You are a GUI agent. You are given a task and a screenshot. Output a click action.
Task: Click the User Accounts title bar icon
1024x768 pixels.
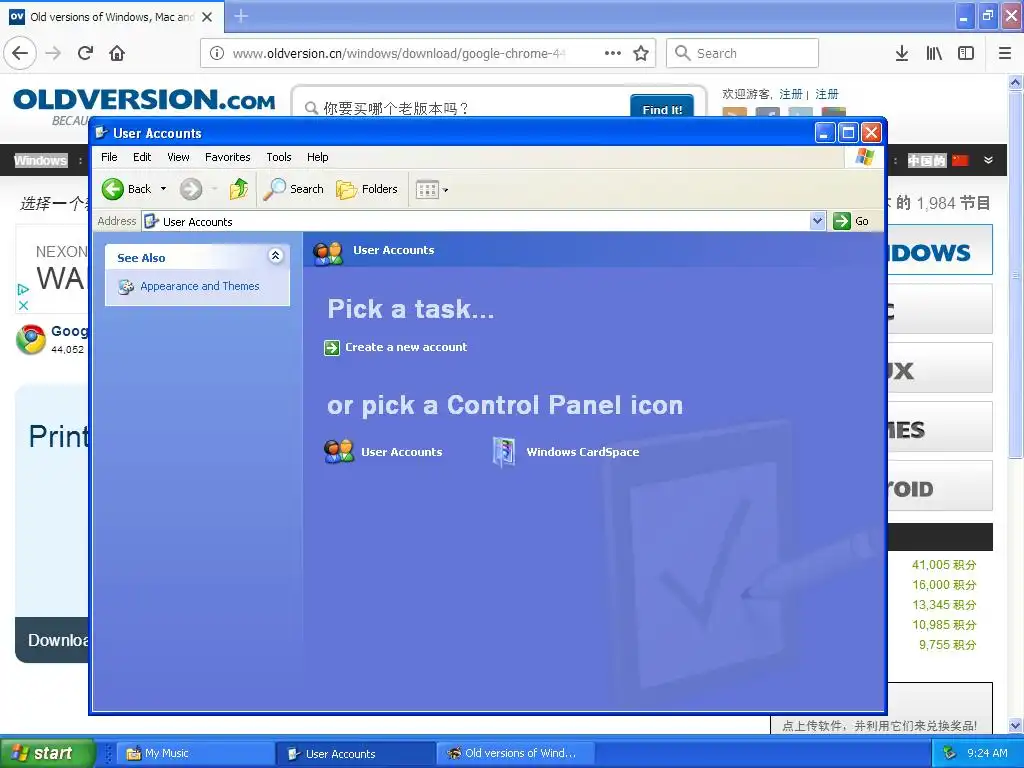[101, 133]
